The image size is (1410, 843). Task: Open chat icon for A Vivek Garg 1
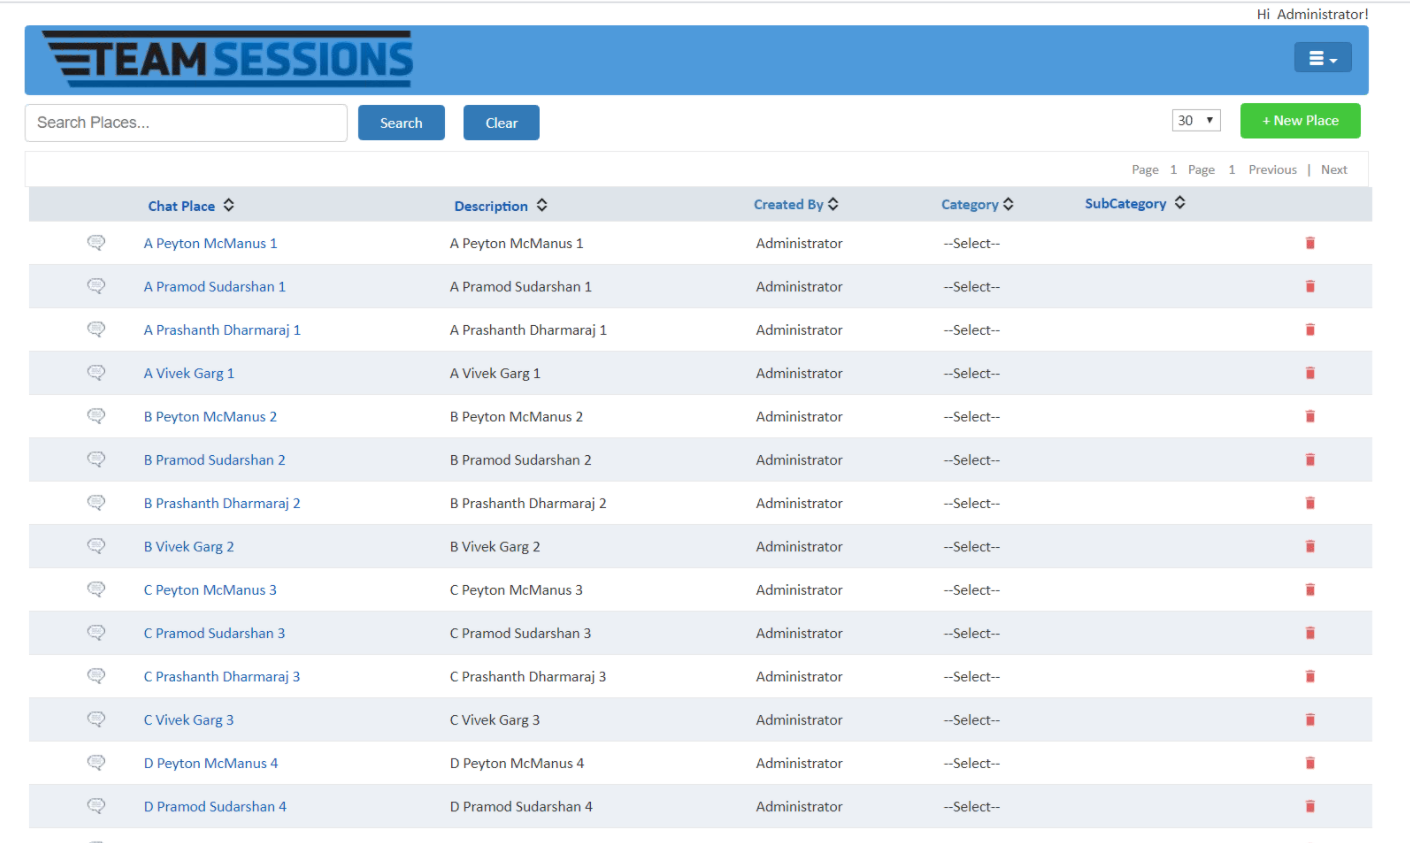pyautogui.click(x=96, y=372)
